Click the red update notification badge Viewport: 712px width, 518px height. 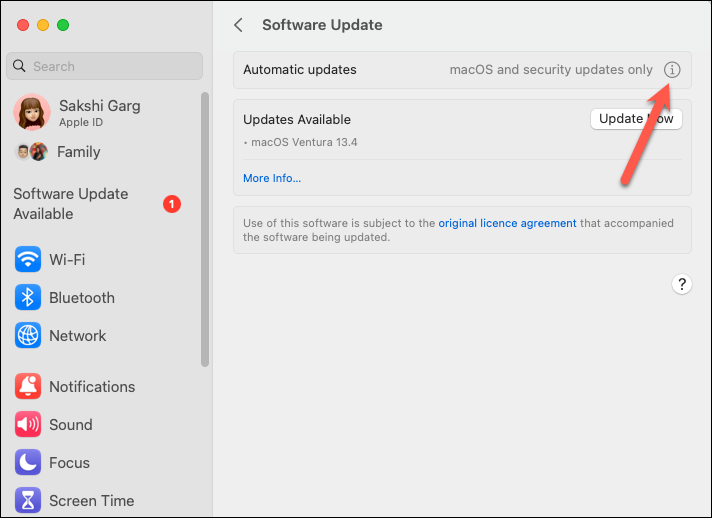(172, 204)
